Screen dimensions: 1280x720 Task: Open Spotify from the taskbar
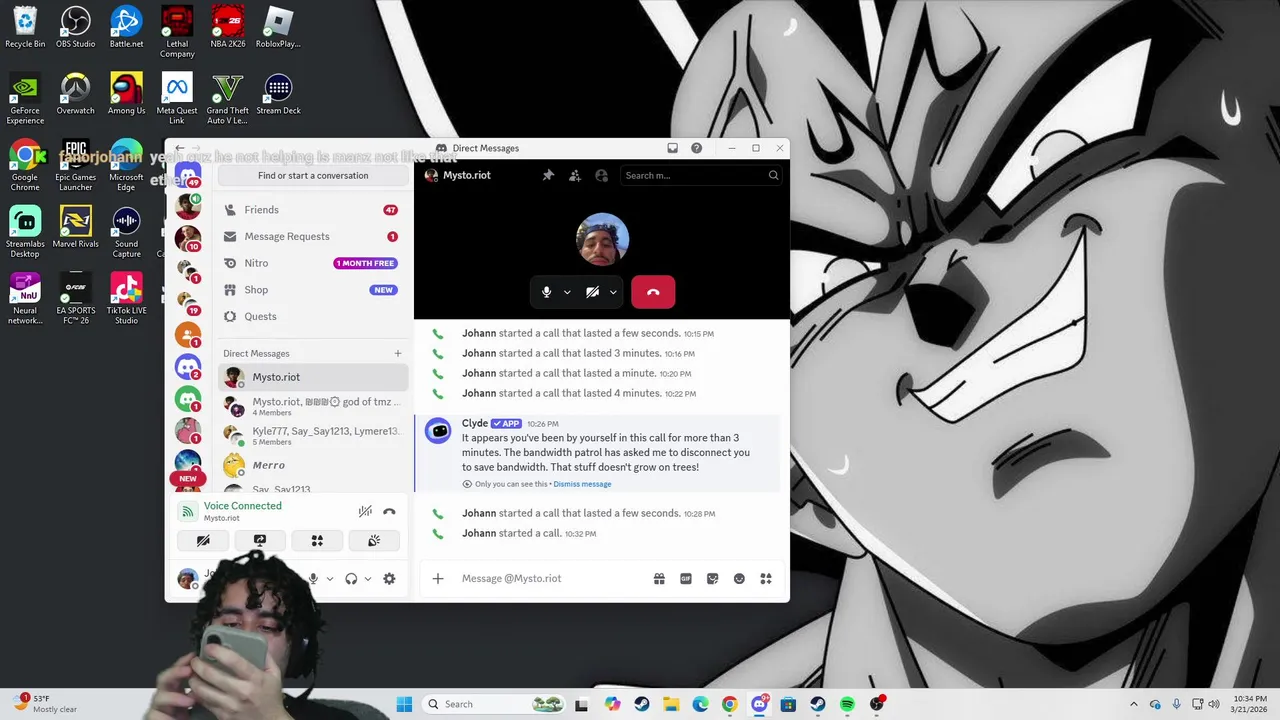pyautogui.click(x=847, y=704)
